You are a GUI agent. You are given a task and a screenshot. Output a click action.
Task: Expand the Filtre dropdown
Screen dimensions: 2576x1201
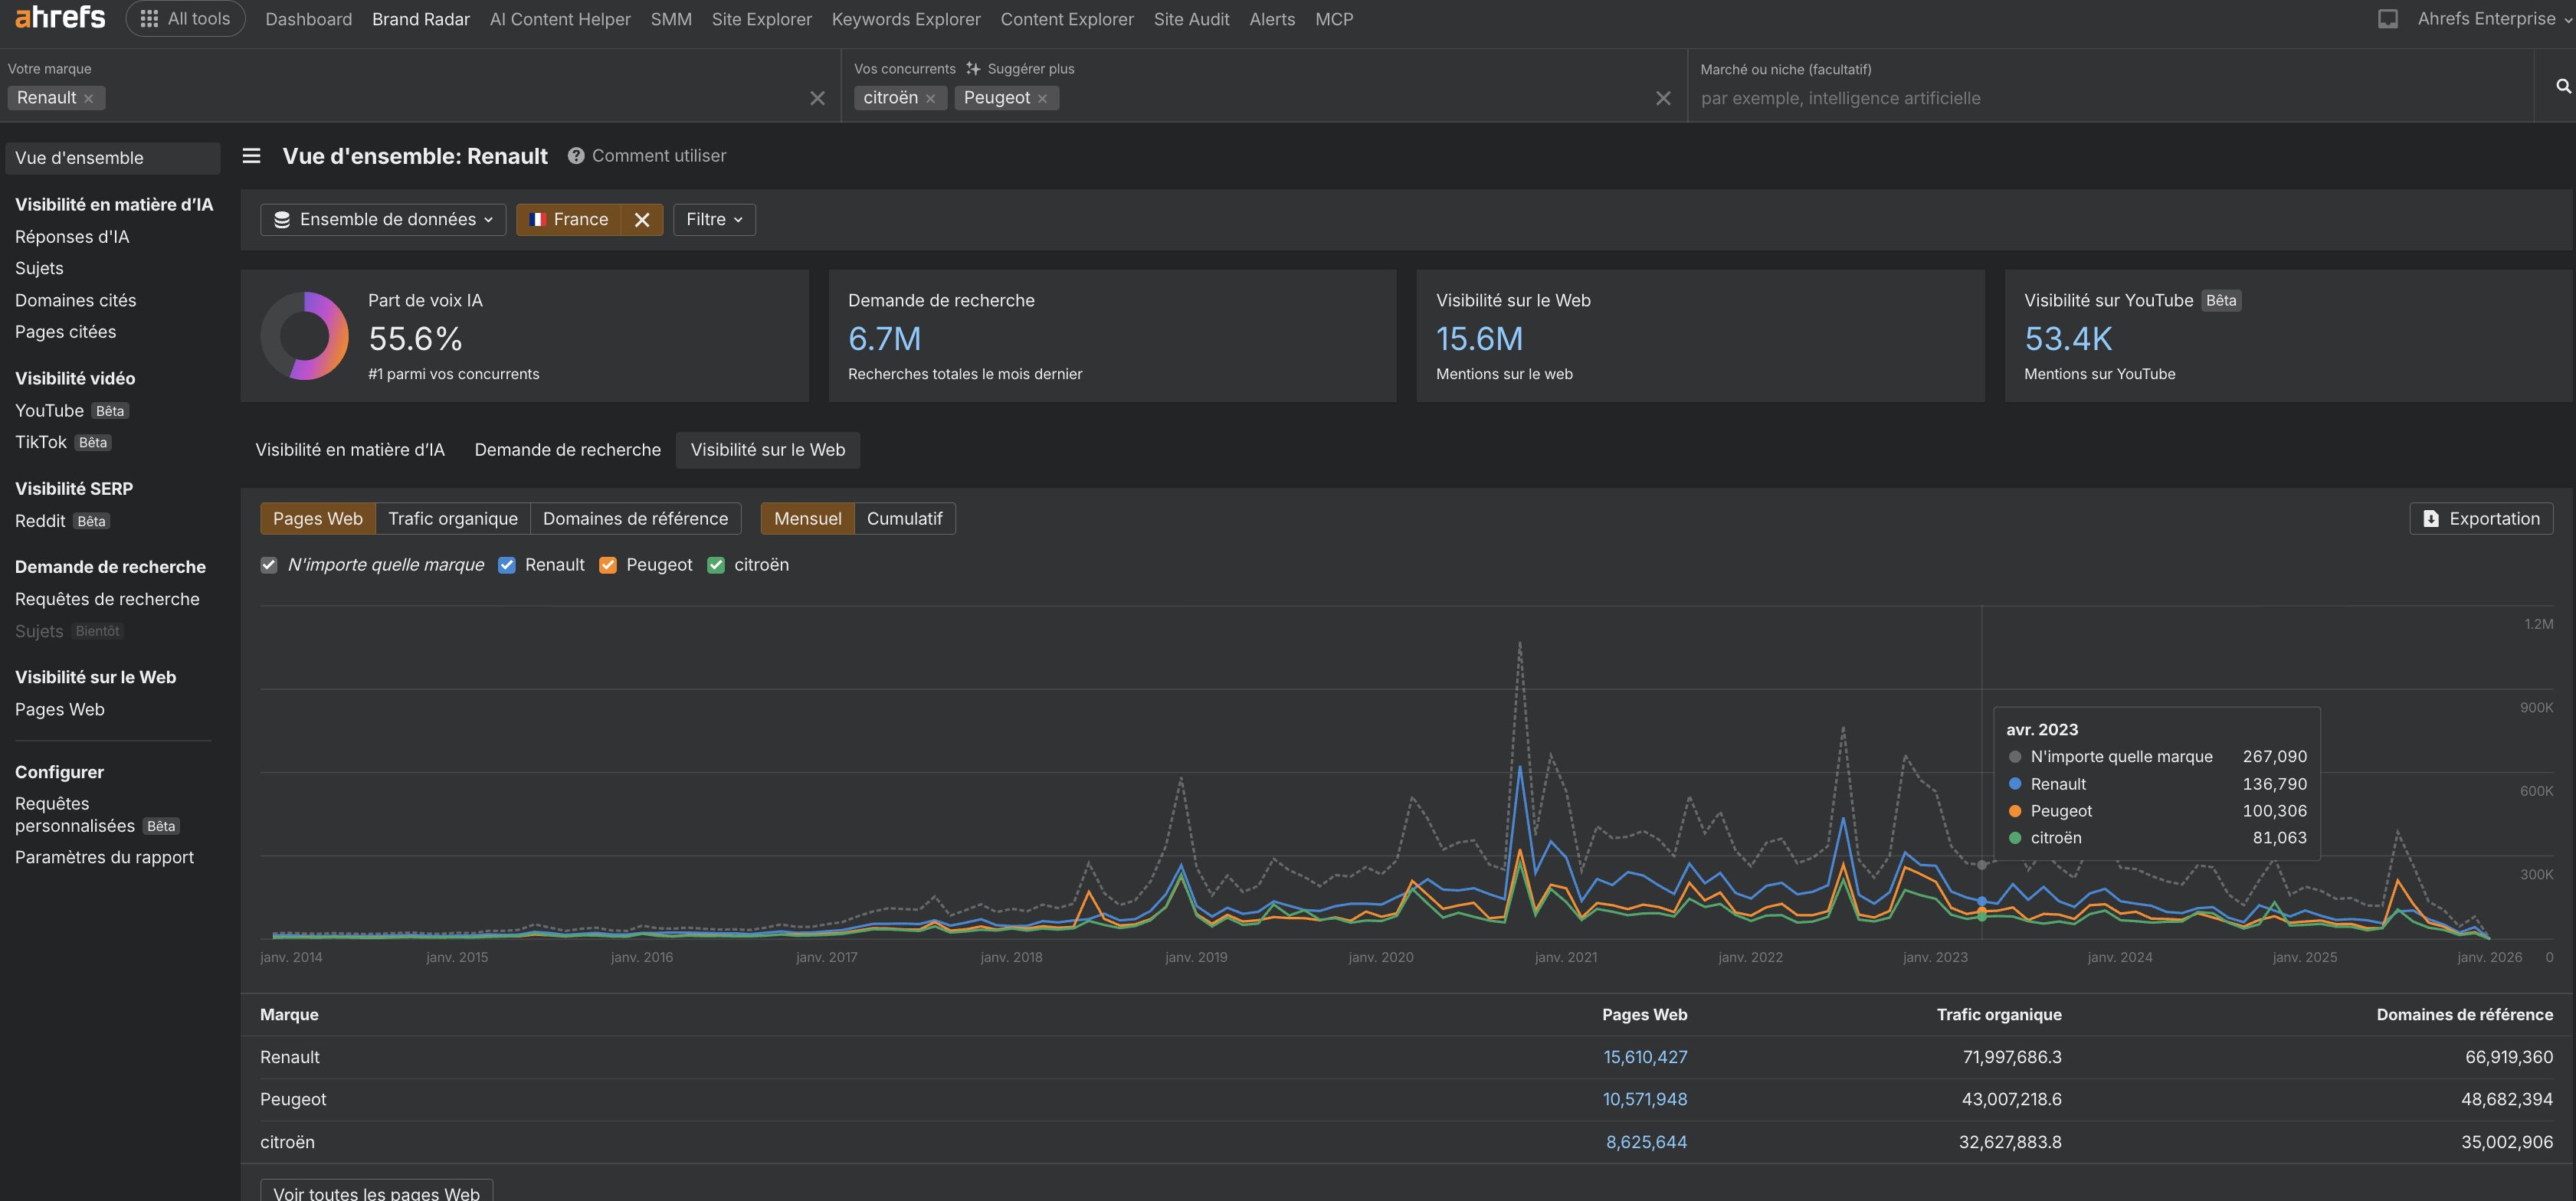[713, 219]
